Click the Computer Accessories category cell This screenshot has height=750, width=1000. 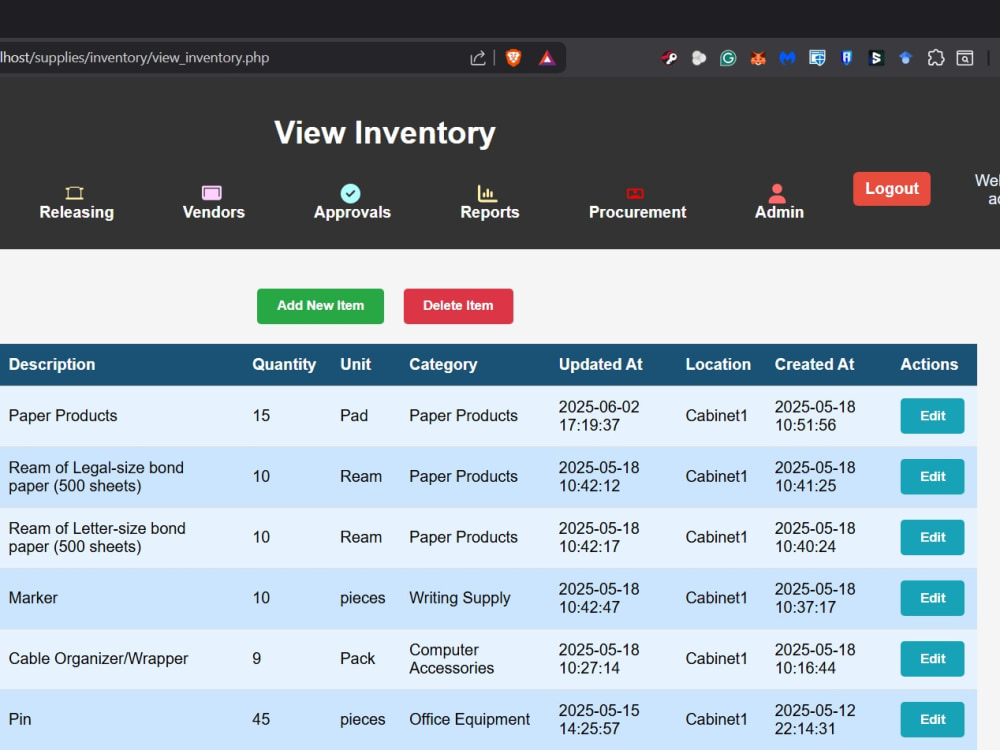tap(452, 659)
